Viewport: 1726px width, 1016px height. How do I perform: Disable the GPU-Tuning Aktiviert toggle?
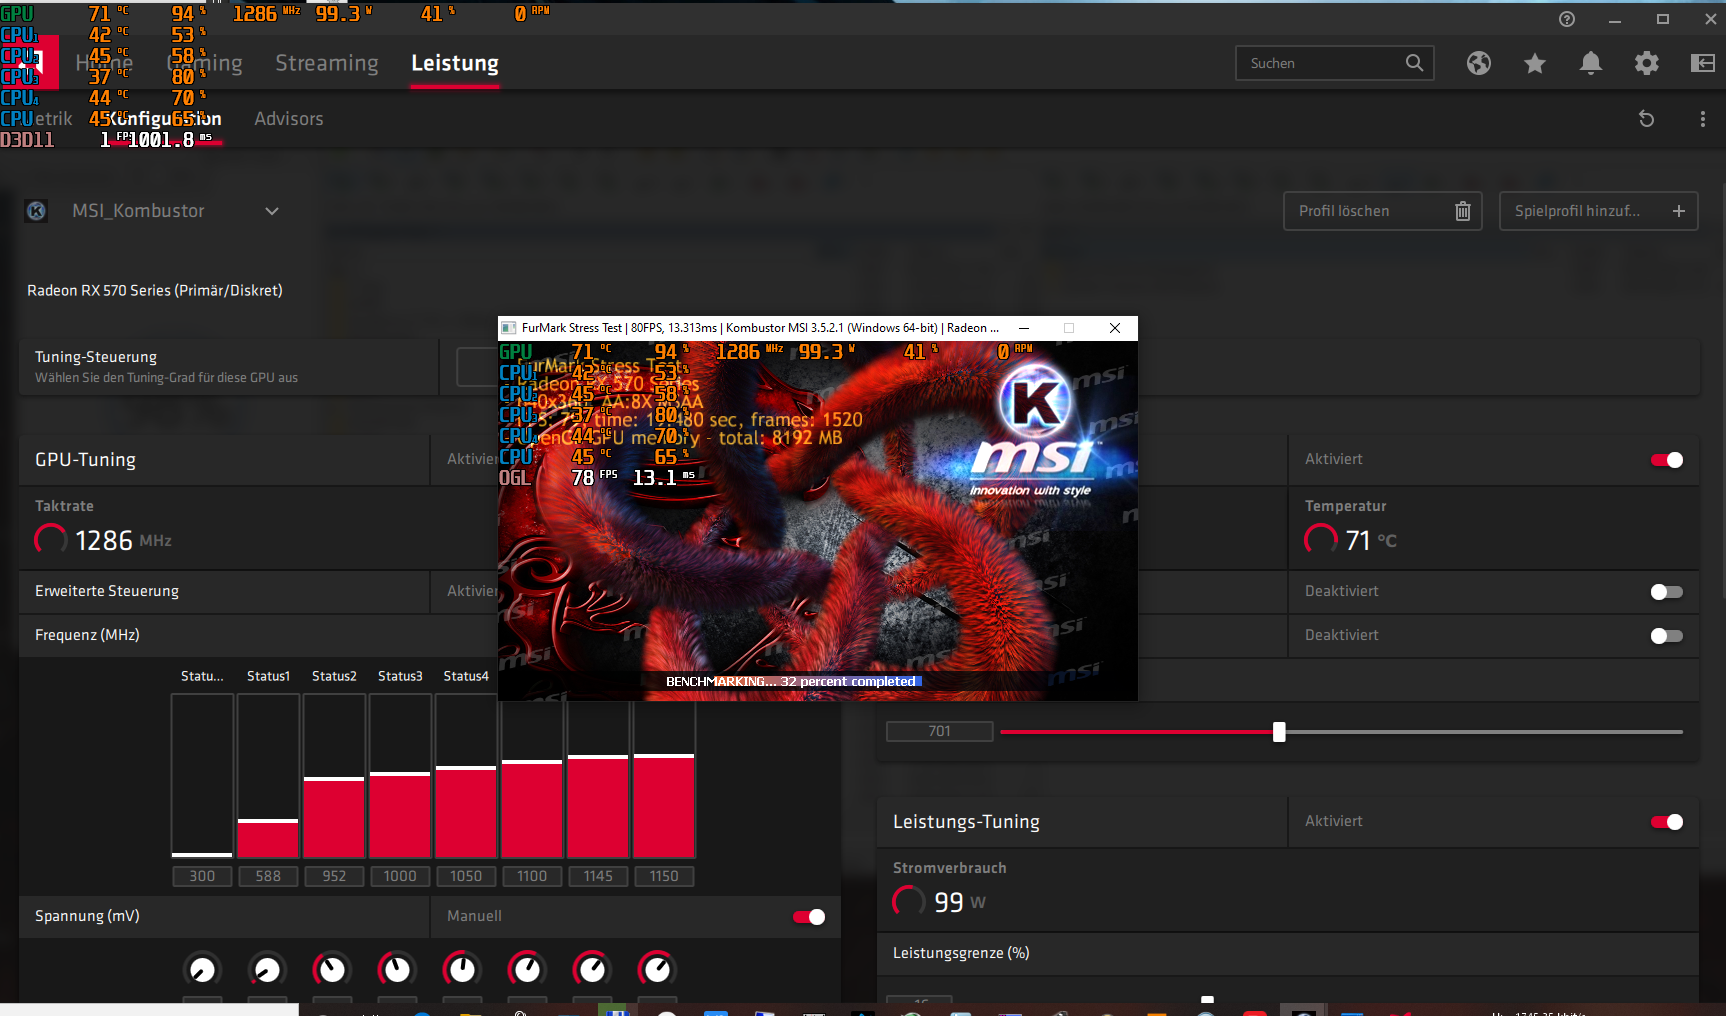[1667, 460]
